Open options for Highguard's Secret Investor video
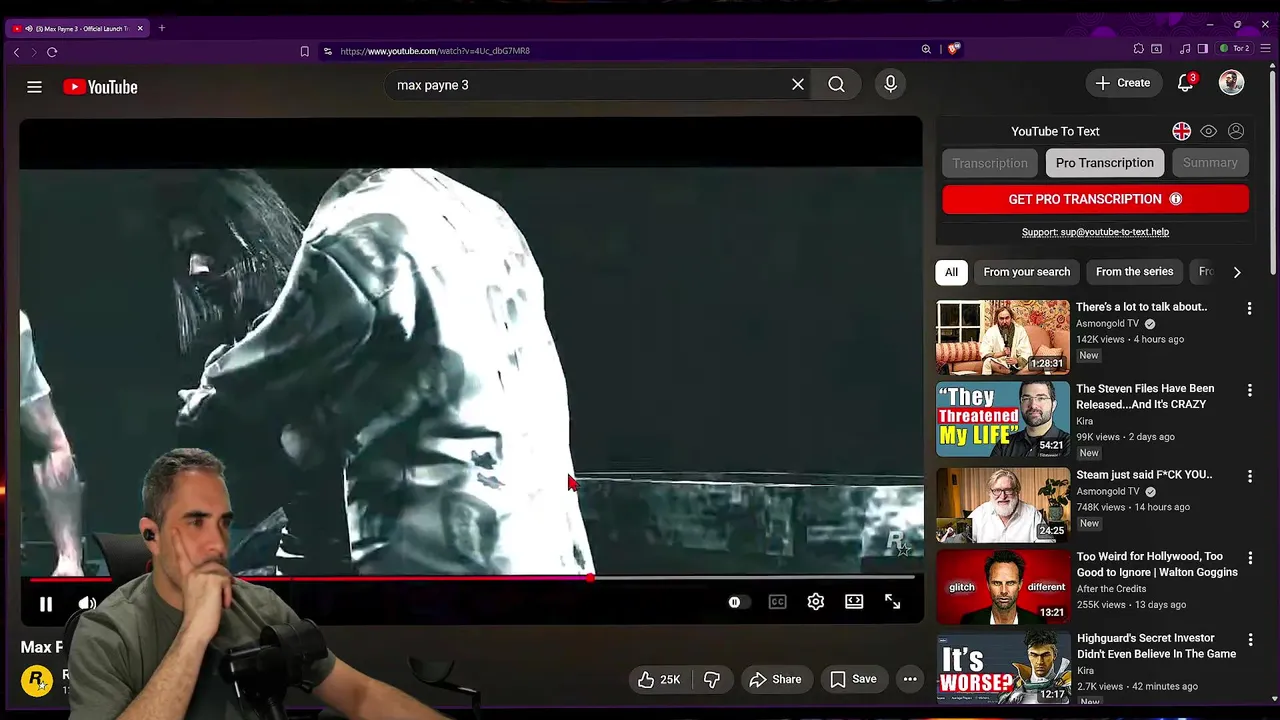Screen dimensions: 1280x720 coord(1249,640)
